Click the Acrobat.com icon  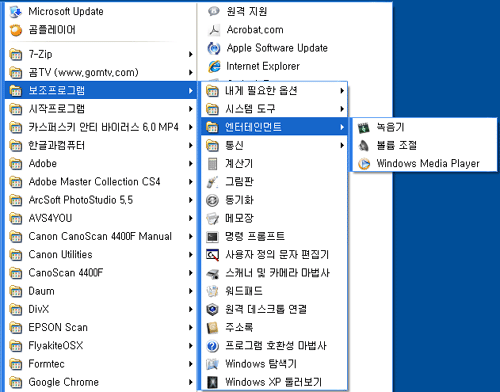click(214, 30)
